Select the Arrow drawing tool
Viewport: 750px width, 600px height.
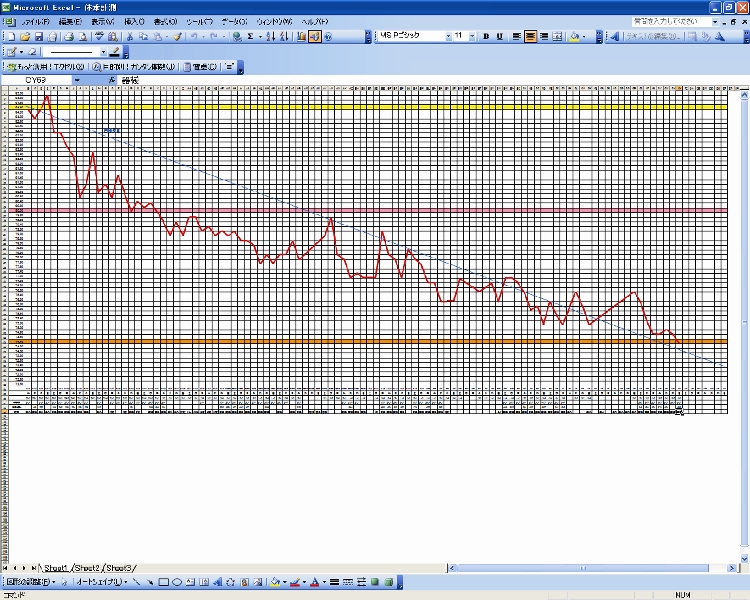[150, 582]
